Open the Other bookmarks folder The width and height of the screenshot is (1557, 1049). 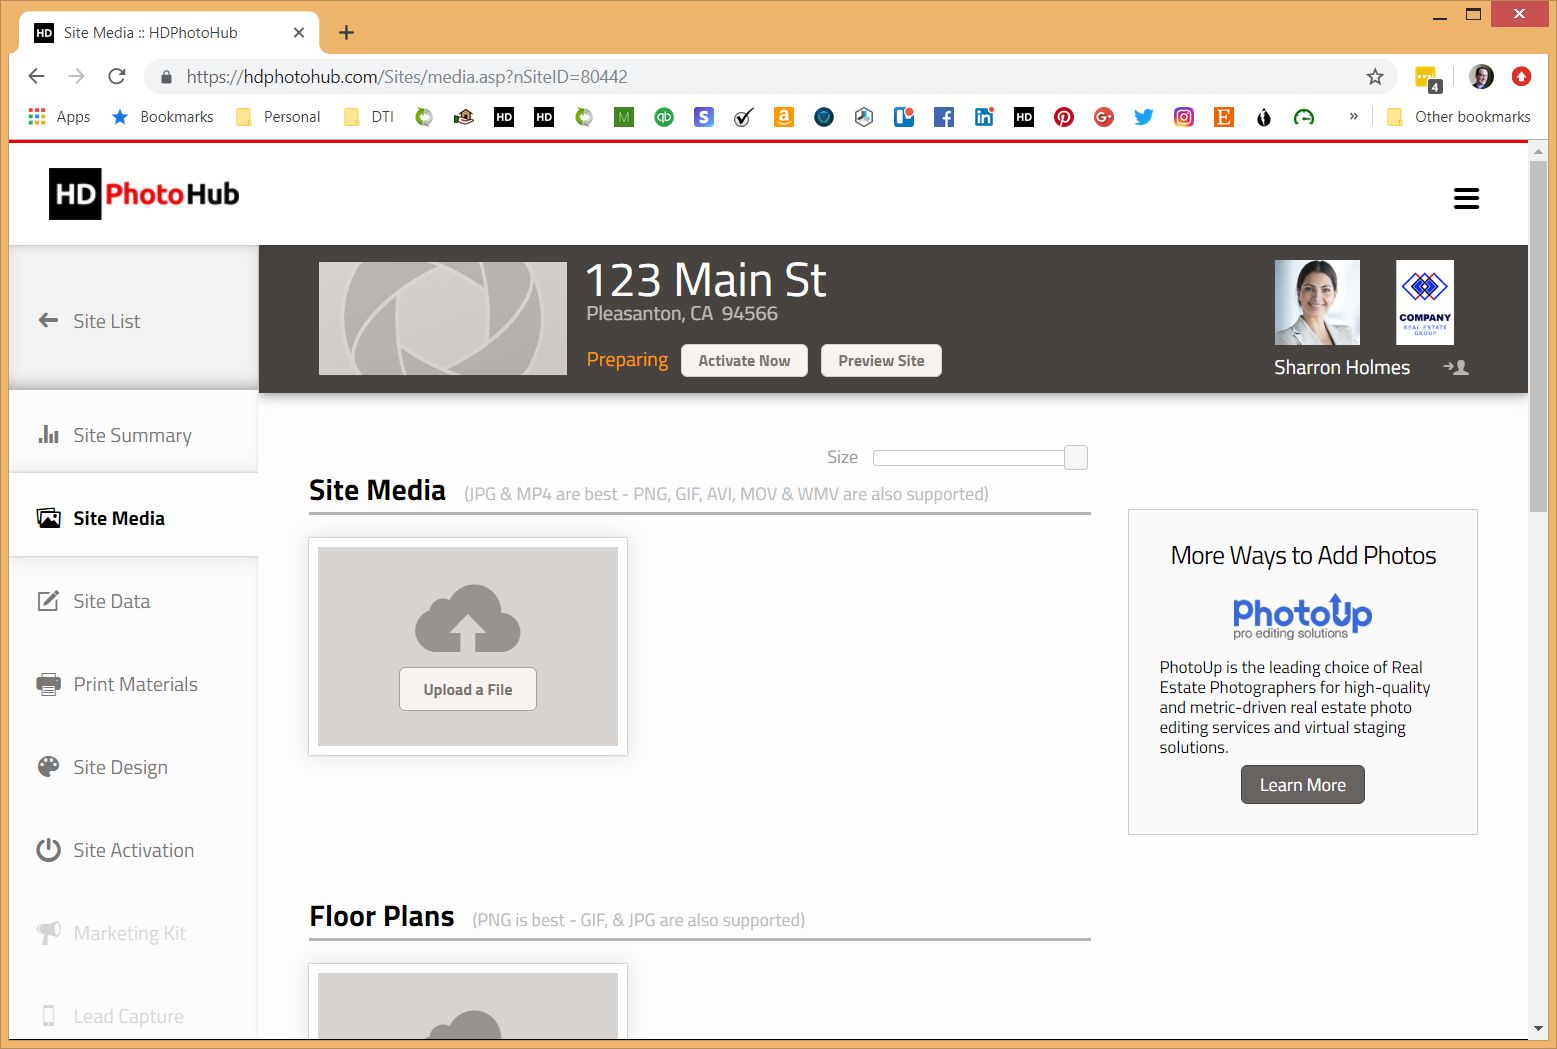coord(1459,116)
